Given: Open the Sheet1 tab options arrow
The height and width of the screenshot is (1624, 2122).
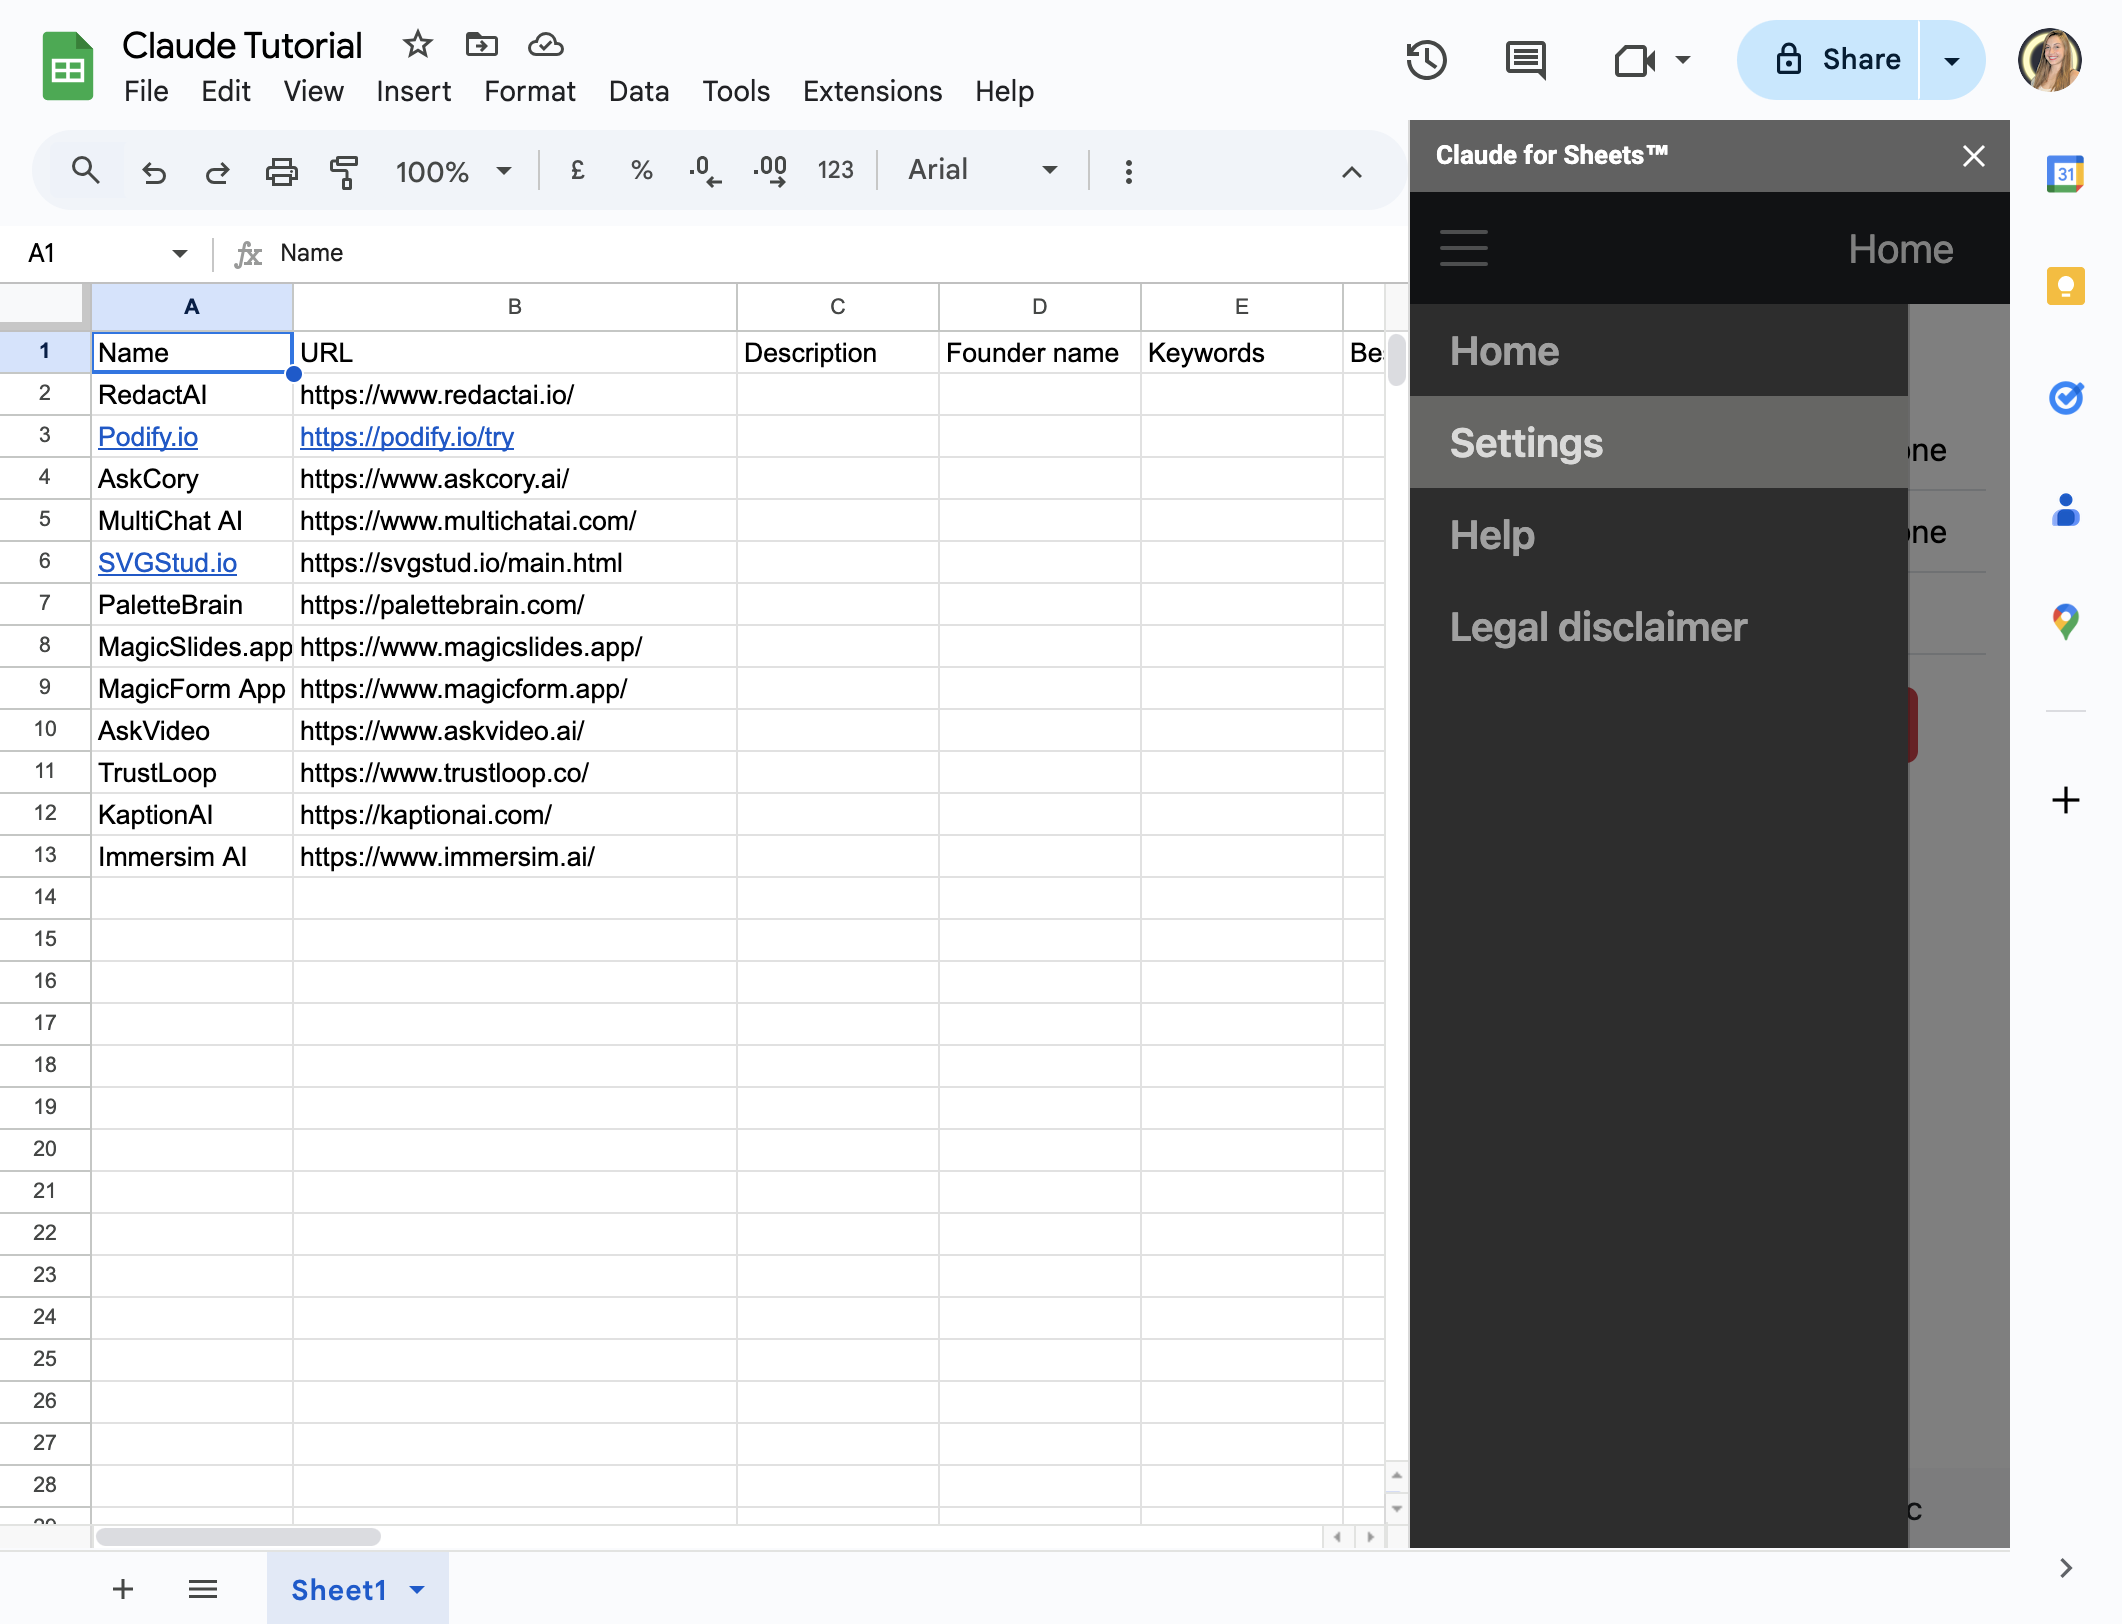Looking at the screenshot, I should tap(418, 1589).
